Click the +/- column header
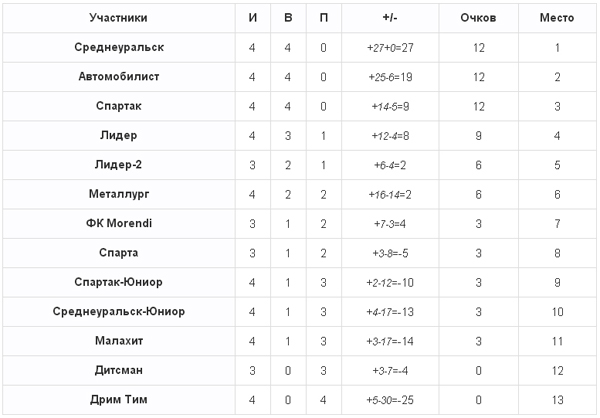The image size is (600, 418). 390,18
